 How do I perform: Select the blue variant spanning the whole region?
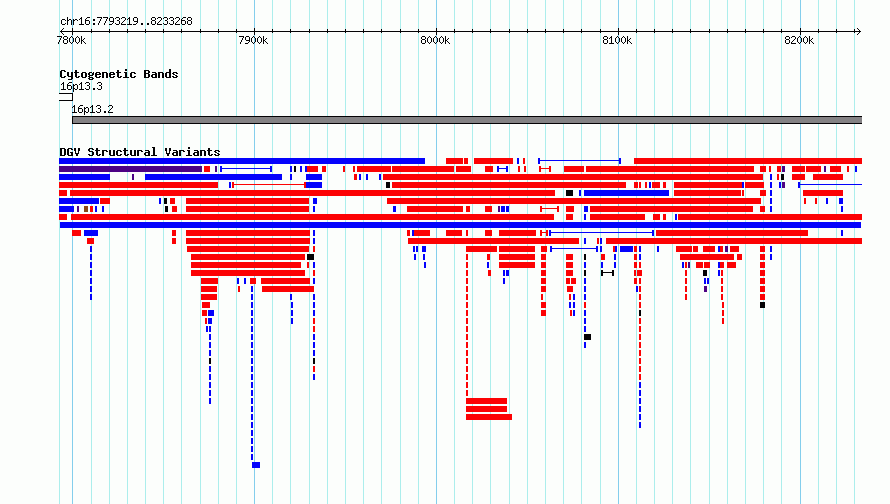(x=460, y=225)
